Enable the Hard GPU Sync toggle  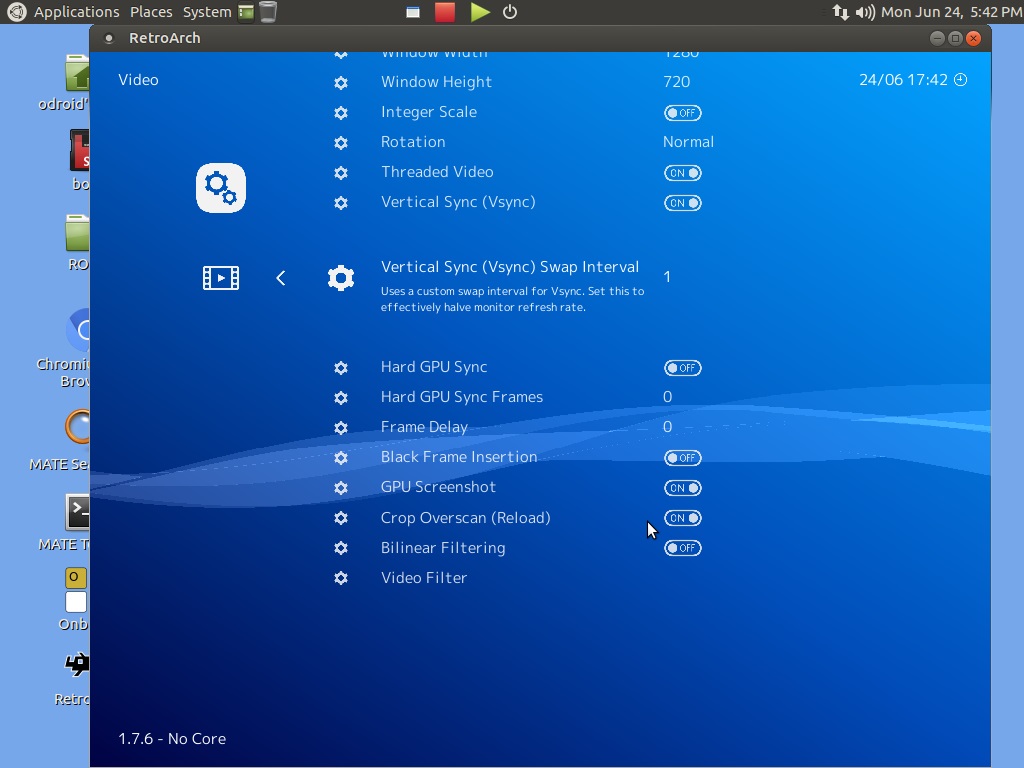683,368
